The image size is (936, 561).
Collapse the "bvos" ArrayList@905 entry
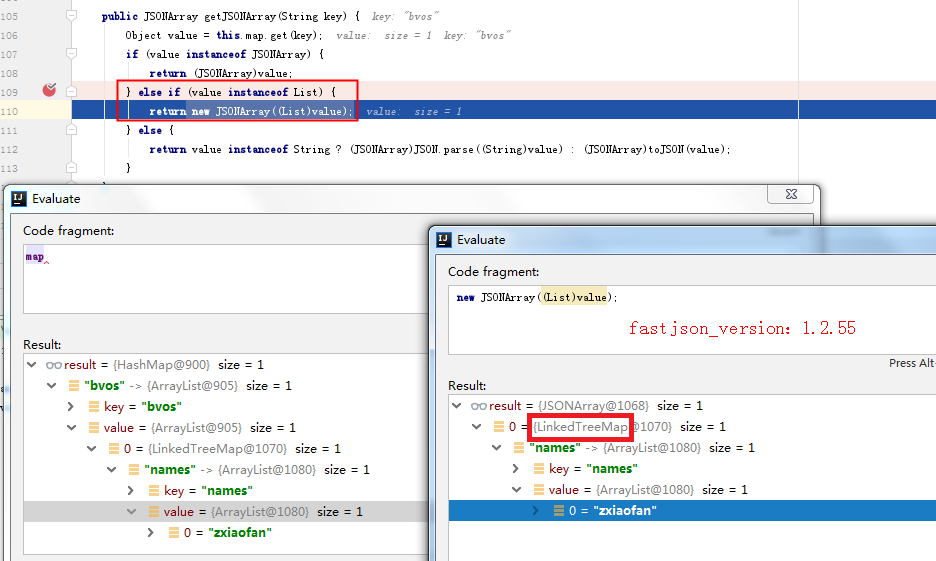pyautogui.click(x=52, y=386)
